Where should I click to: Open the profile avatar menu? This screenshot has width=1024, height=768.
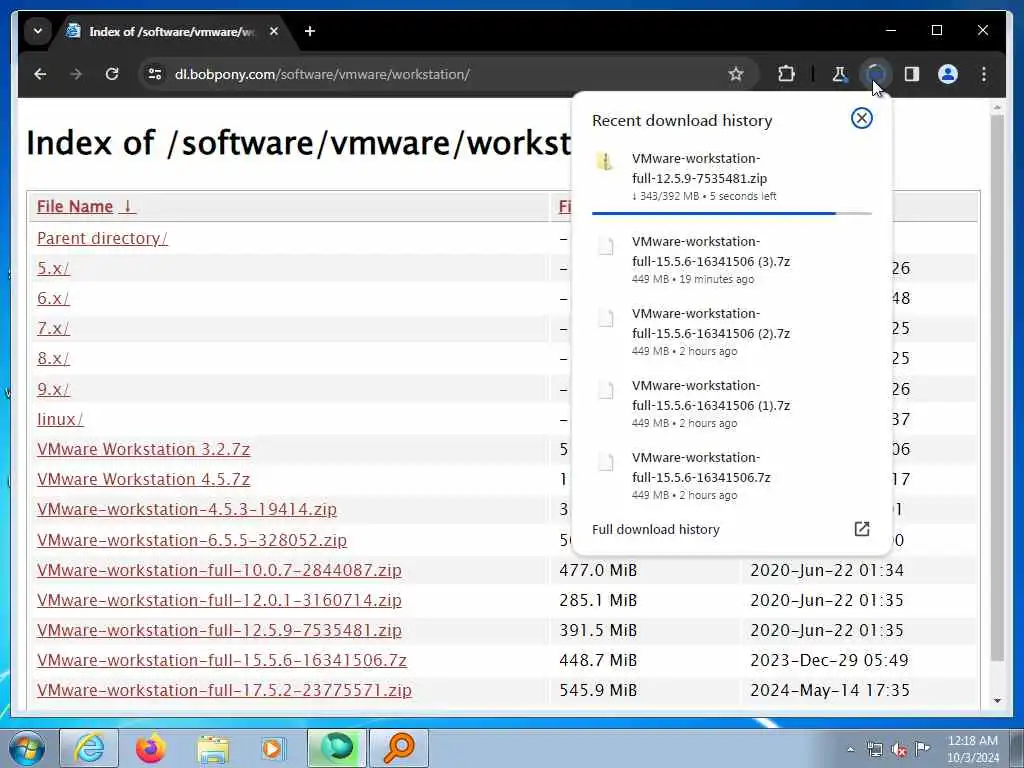tap(948, 74)
